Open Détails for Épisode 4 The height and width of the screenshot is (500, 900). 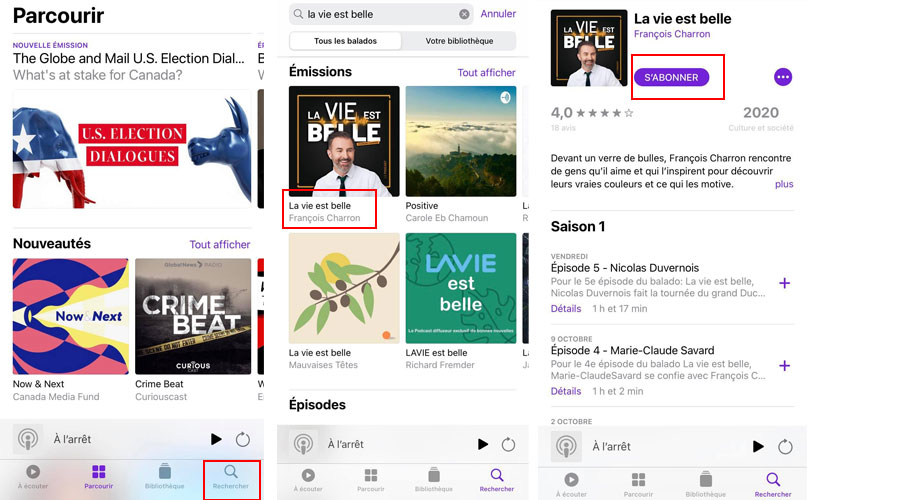point(566,392)
